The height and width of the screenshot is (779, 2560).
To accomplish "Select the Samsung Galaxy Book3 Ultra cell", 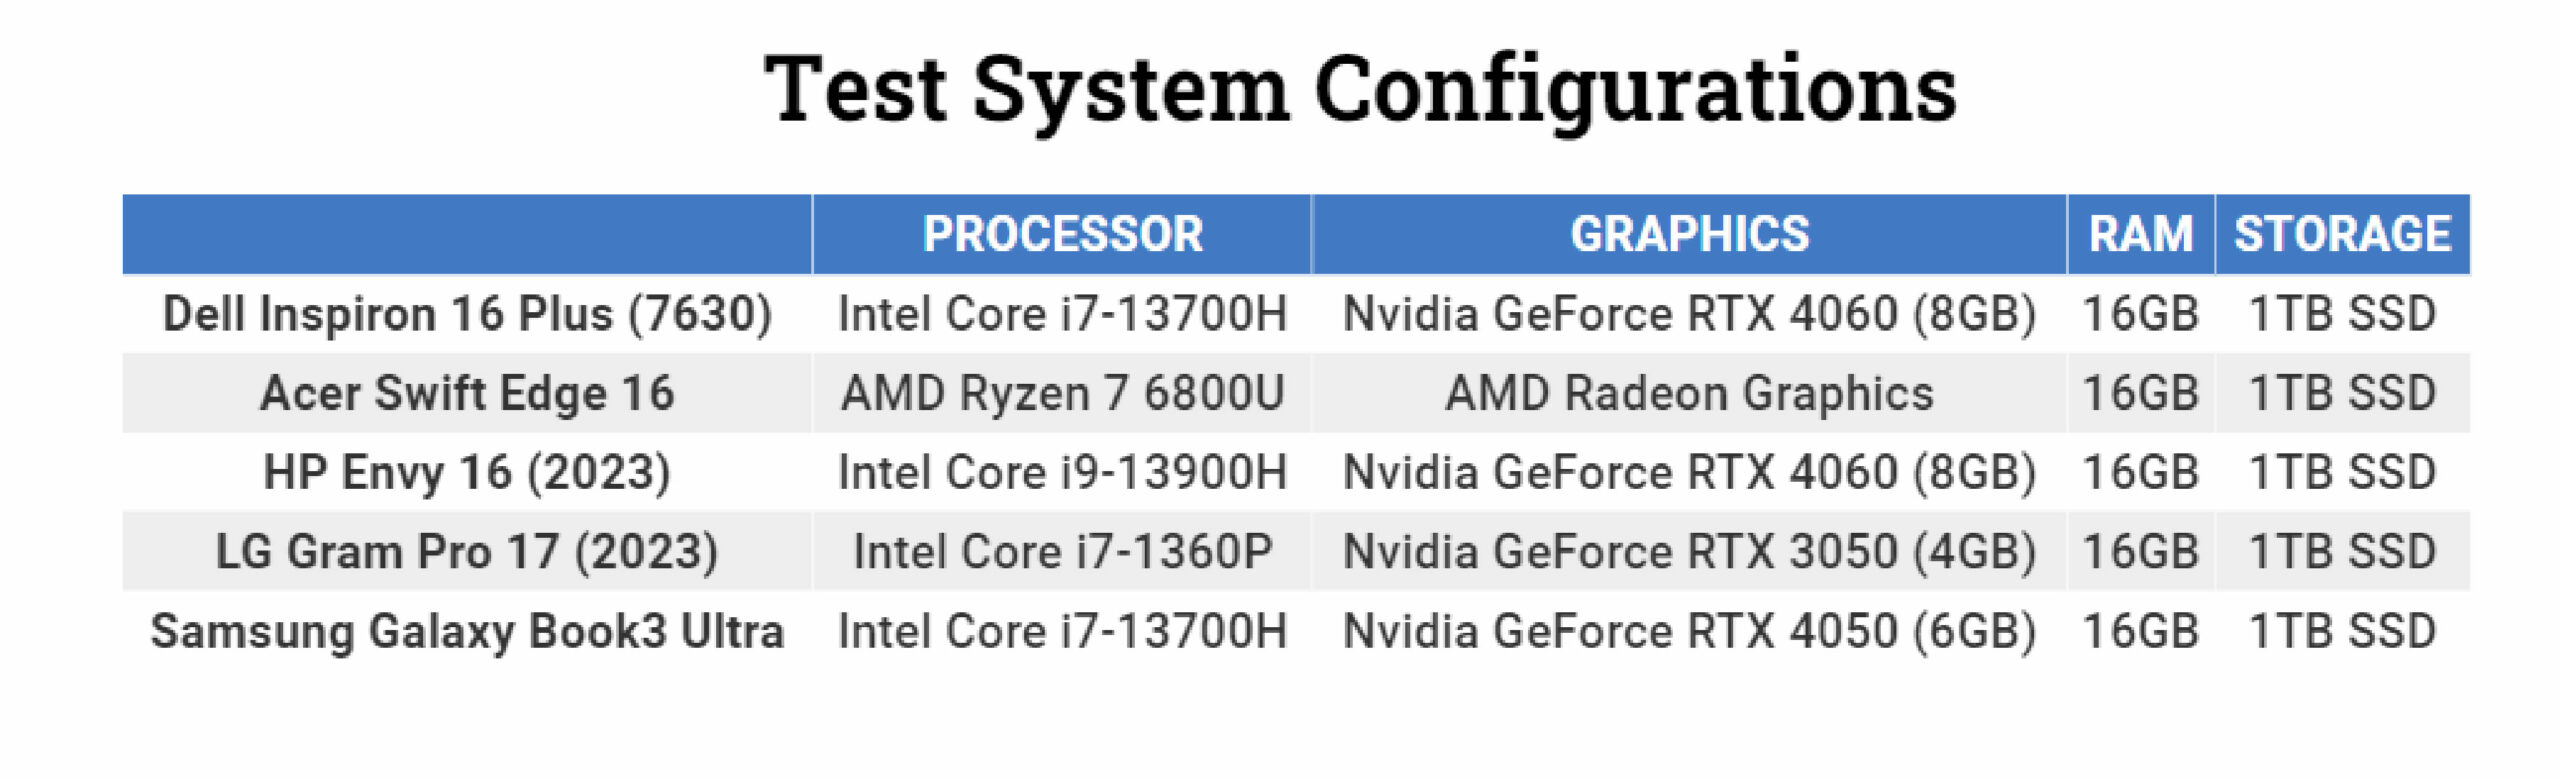I will coord(467,631).
